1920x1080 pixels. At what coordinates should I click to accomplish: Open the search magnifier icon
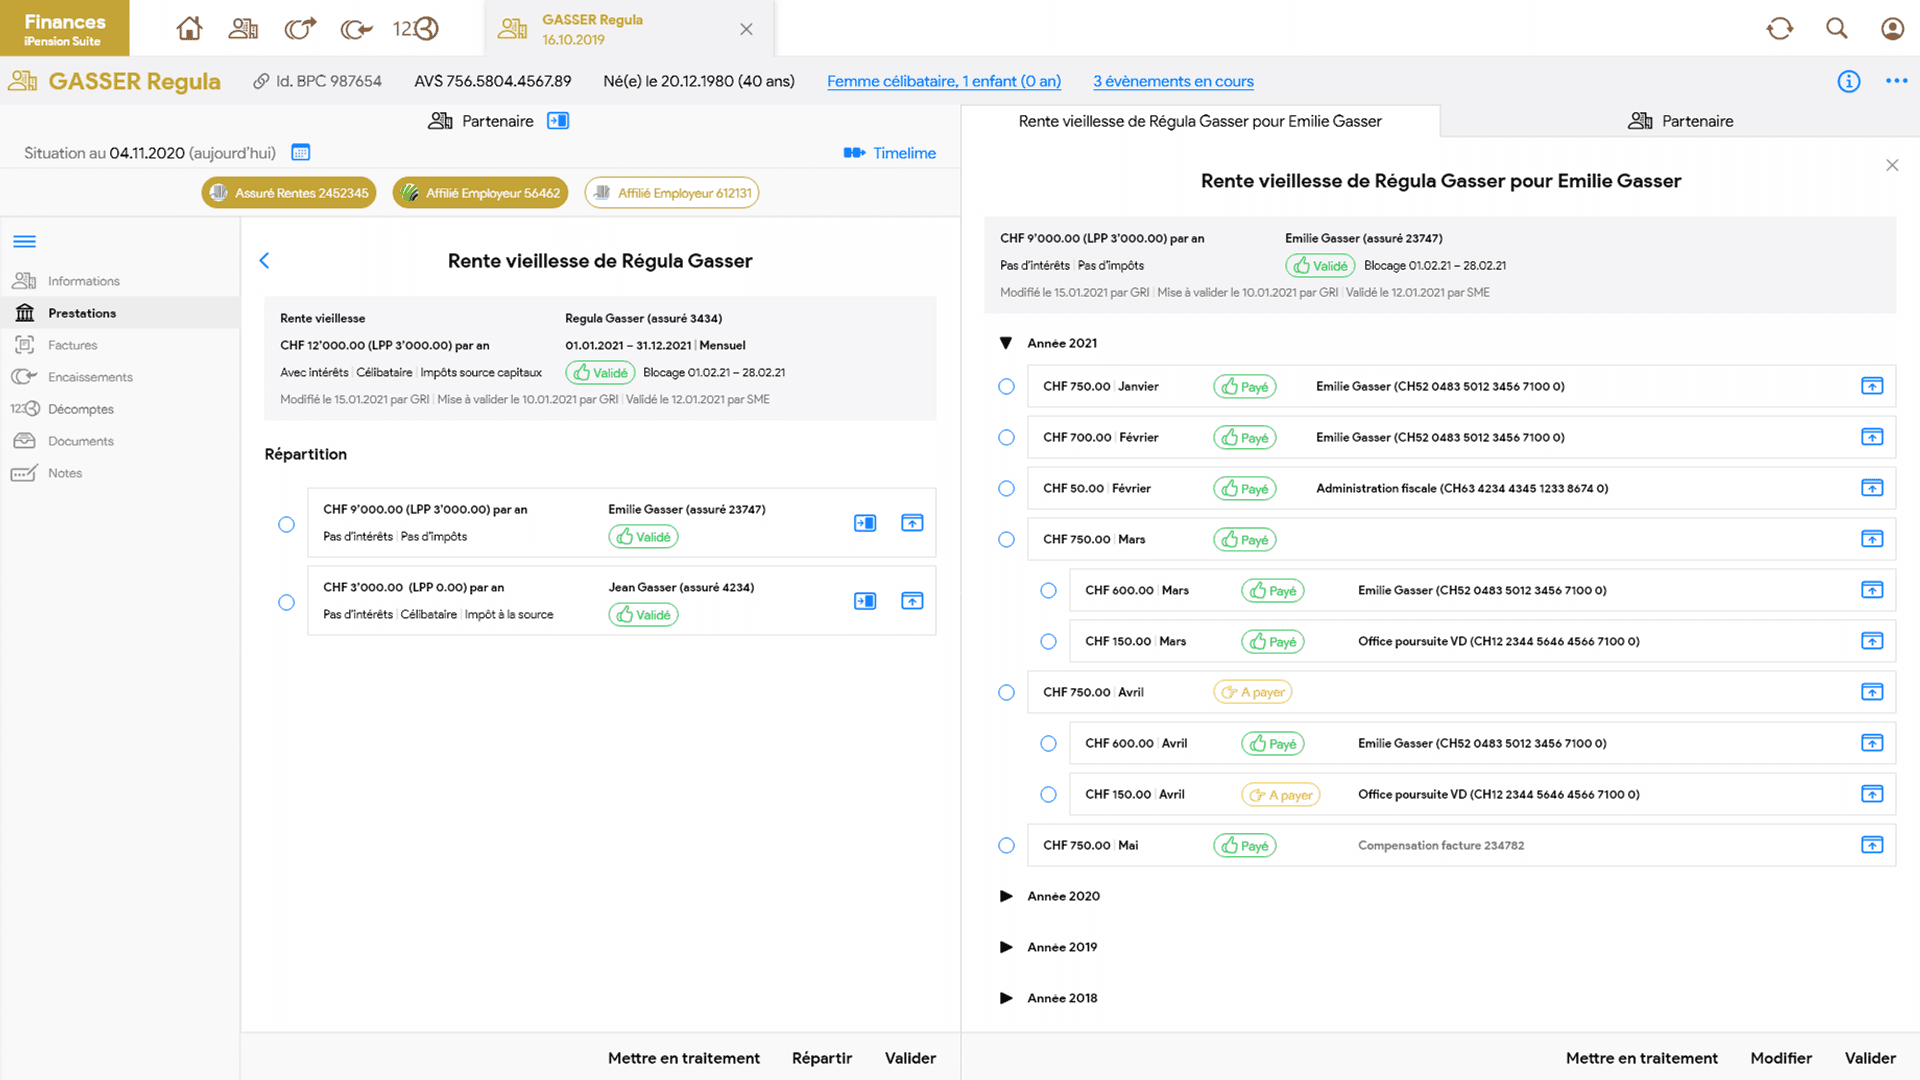pos(1836,29)
